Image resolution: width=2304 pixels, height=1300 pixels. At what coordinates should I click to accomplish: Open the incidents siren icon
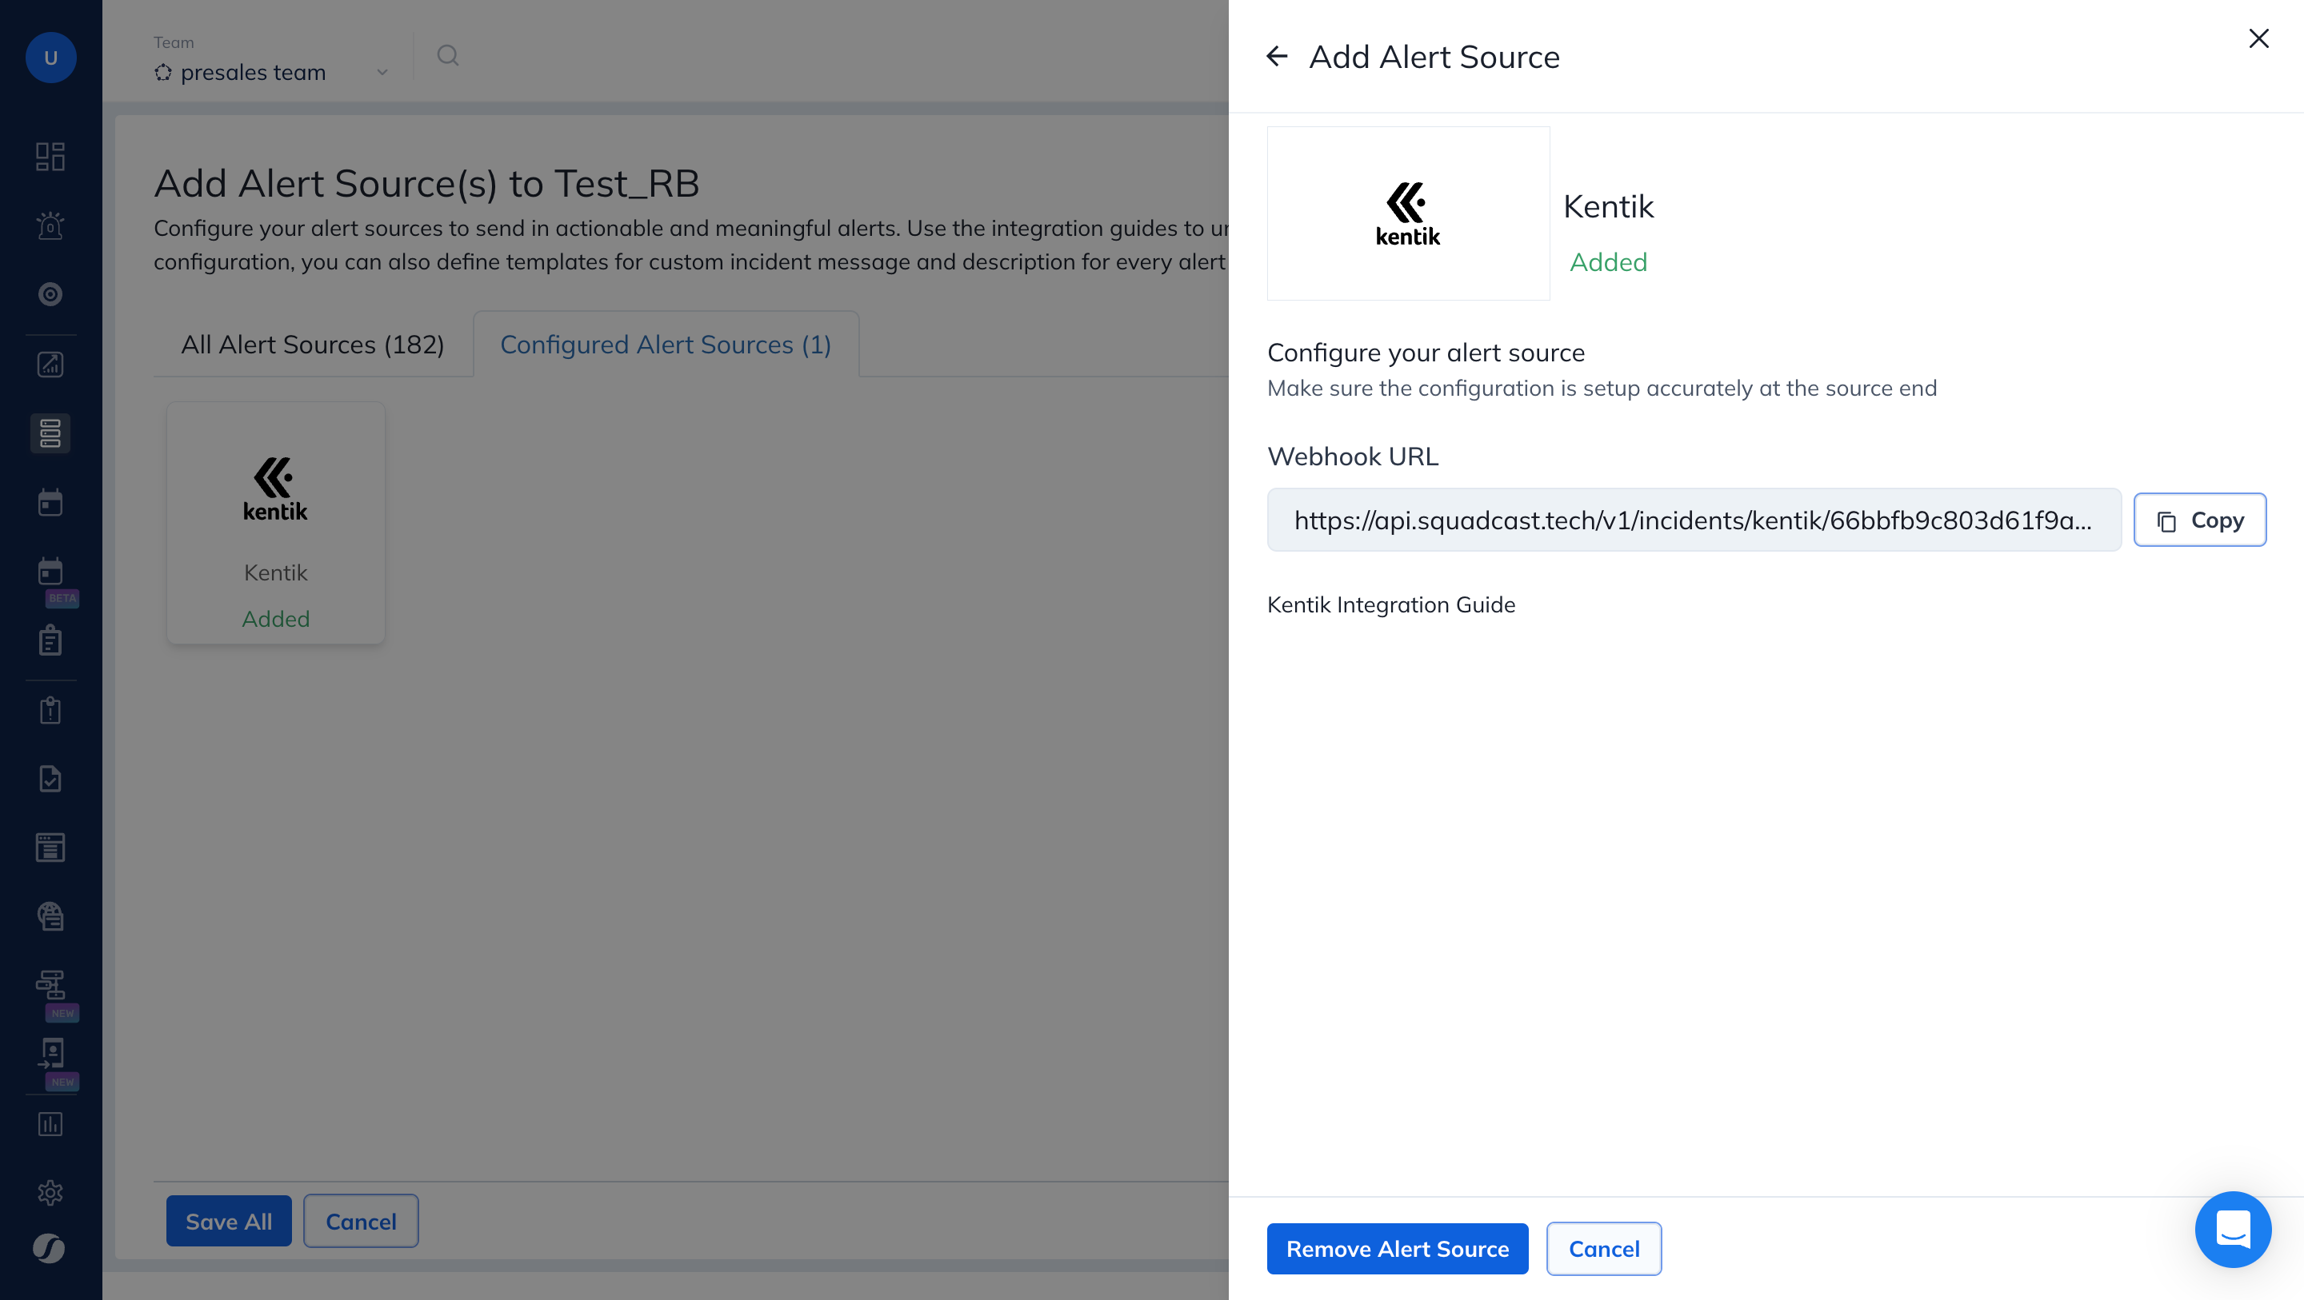coord(50,226)
